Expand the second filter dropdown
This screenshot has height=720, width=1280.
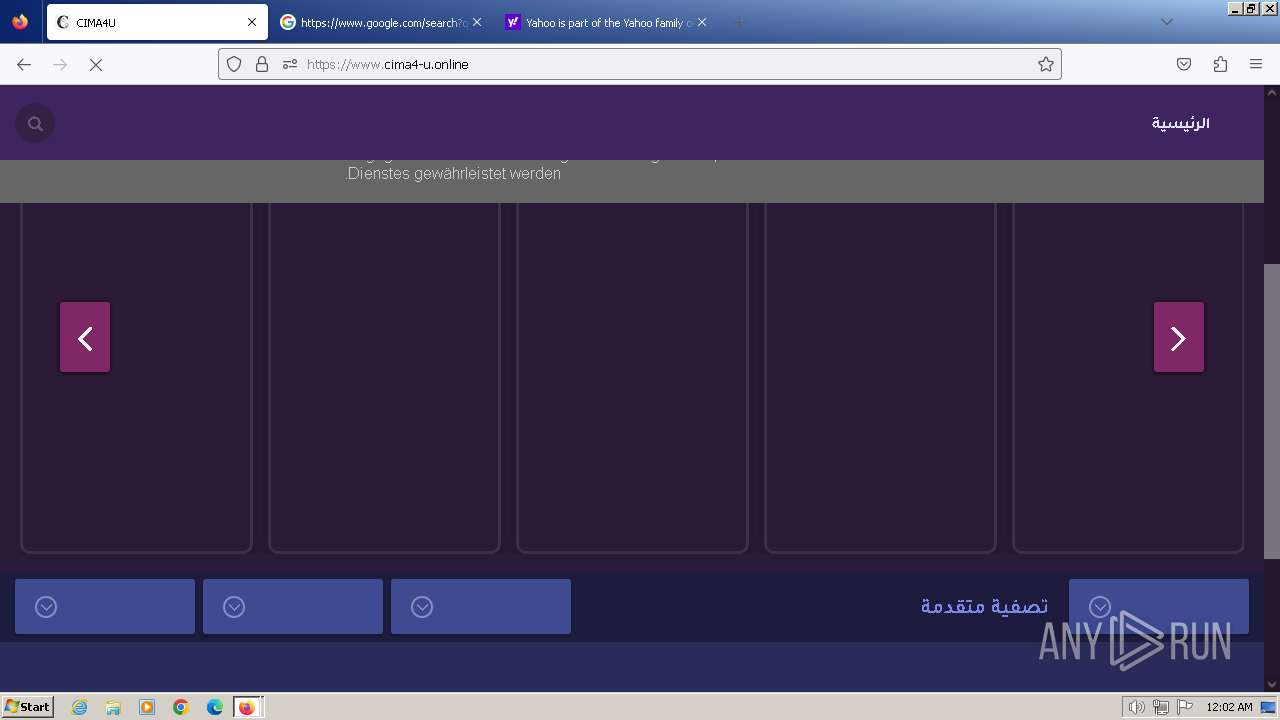[x=293, y=607]
